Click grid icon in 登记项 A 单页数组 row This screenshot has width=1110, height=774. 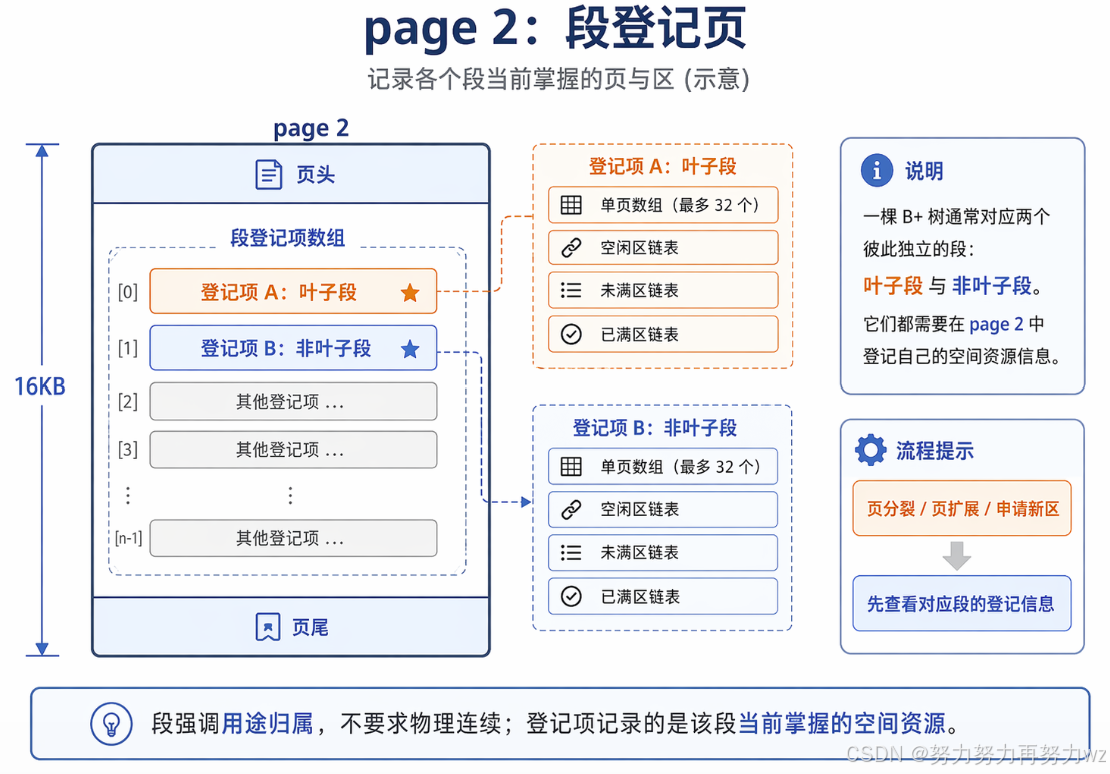click(x=571, y=205)
